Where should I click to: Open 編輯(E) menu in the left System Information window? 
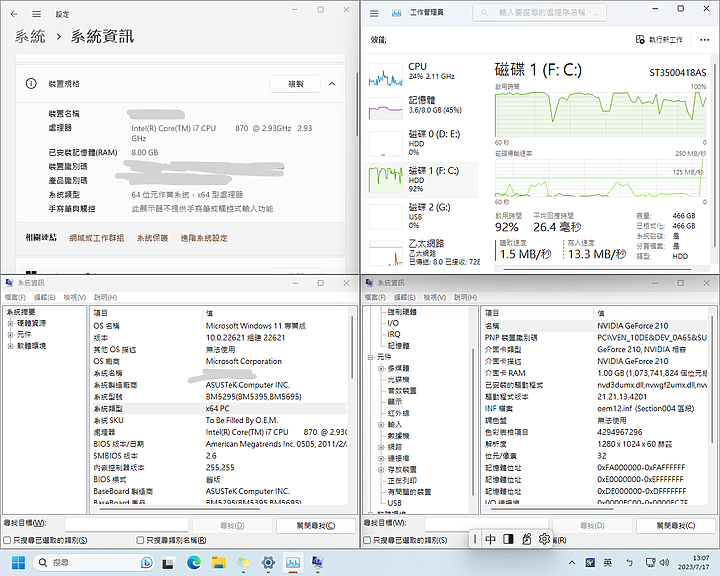pos(45,297)
